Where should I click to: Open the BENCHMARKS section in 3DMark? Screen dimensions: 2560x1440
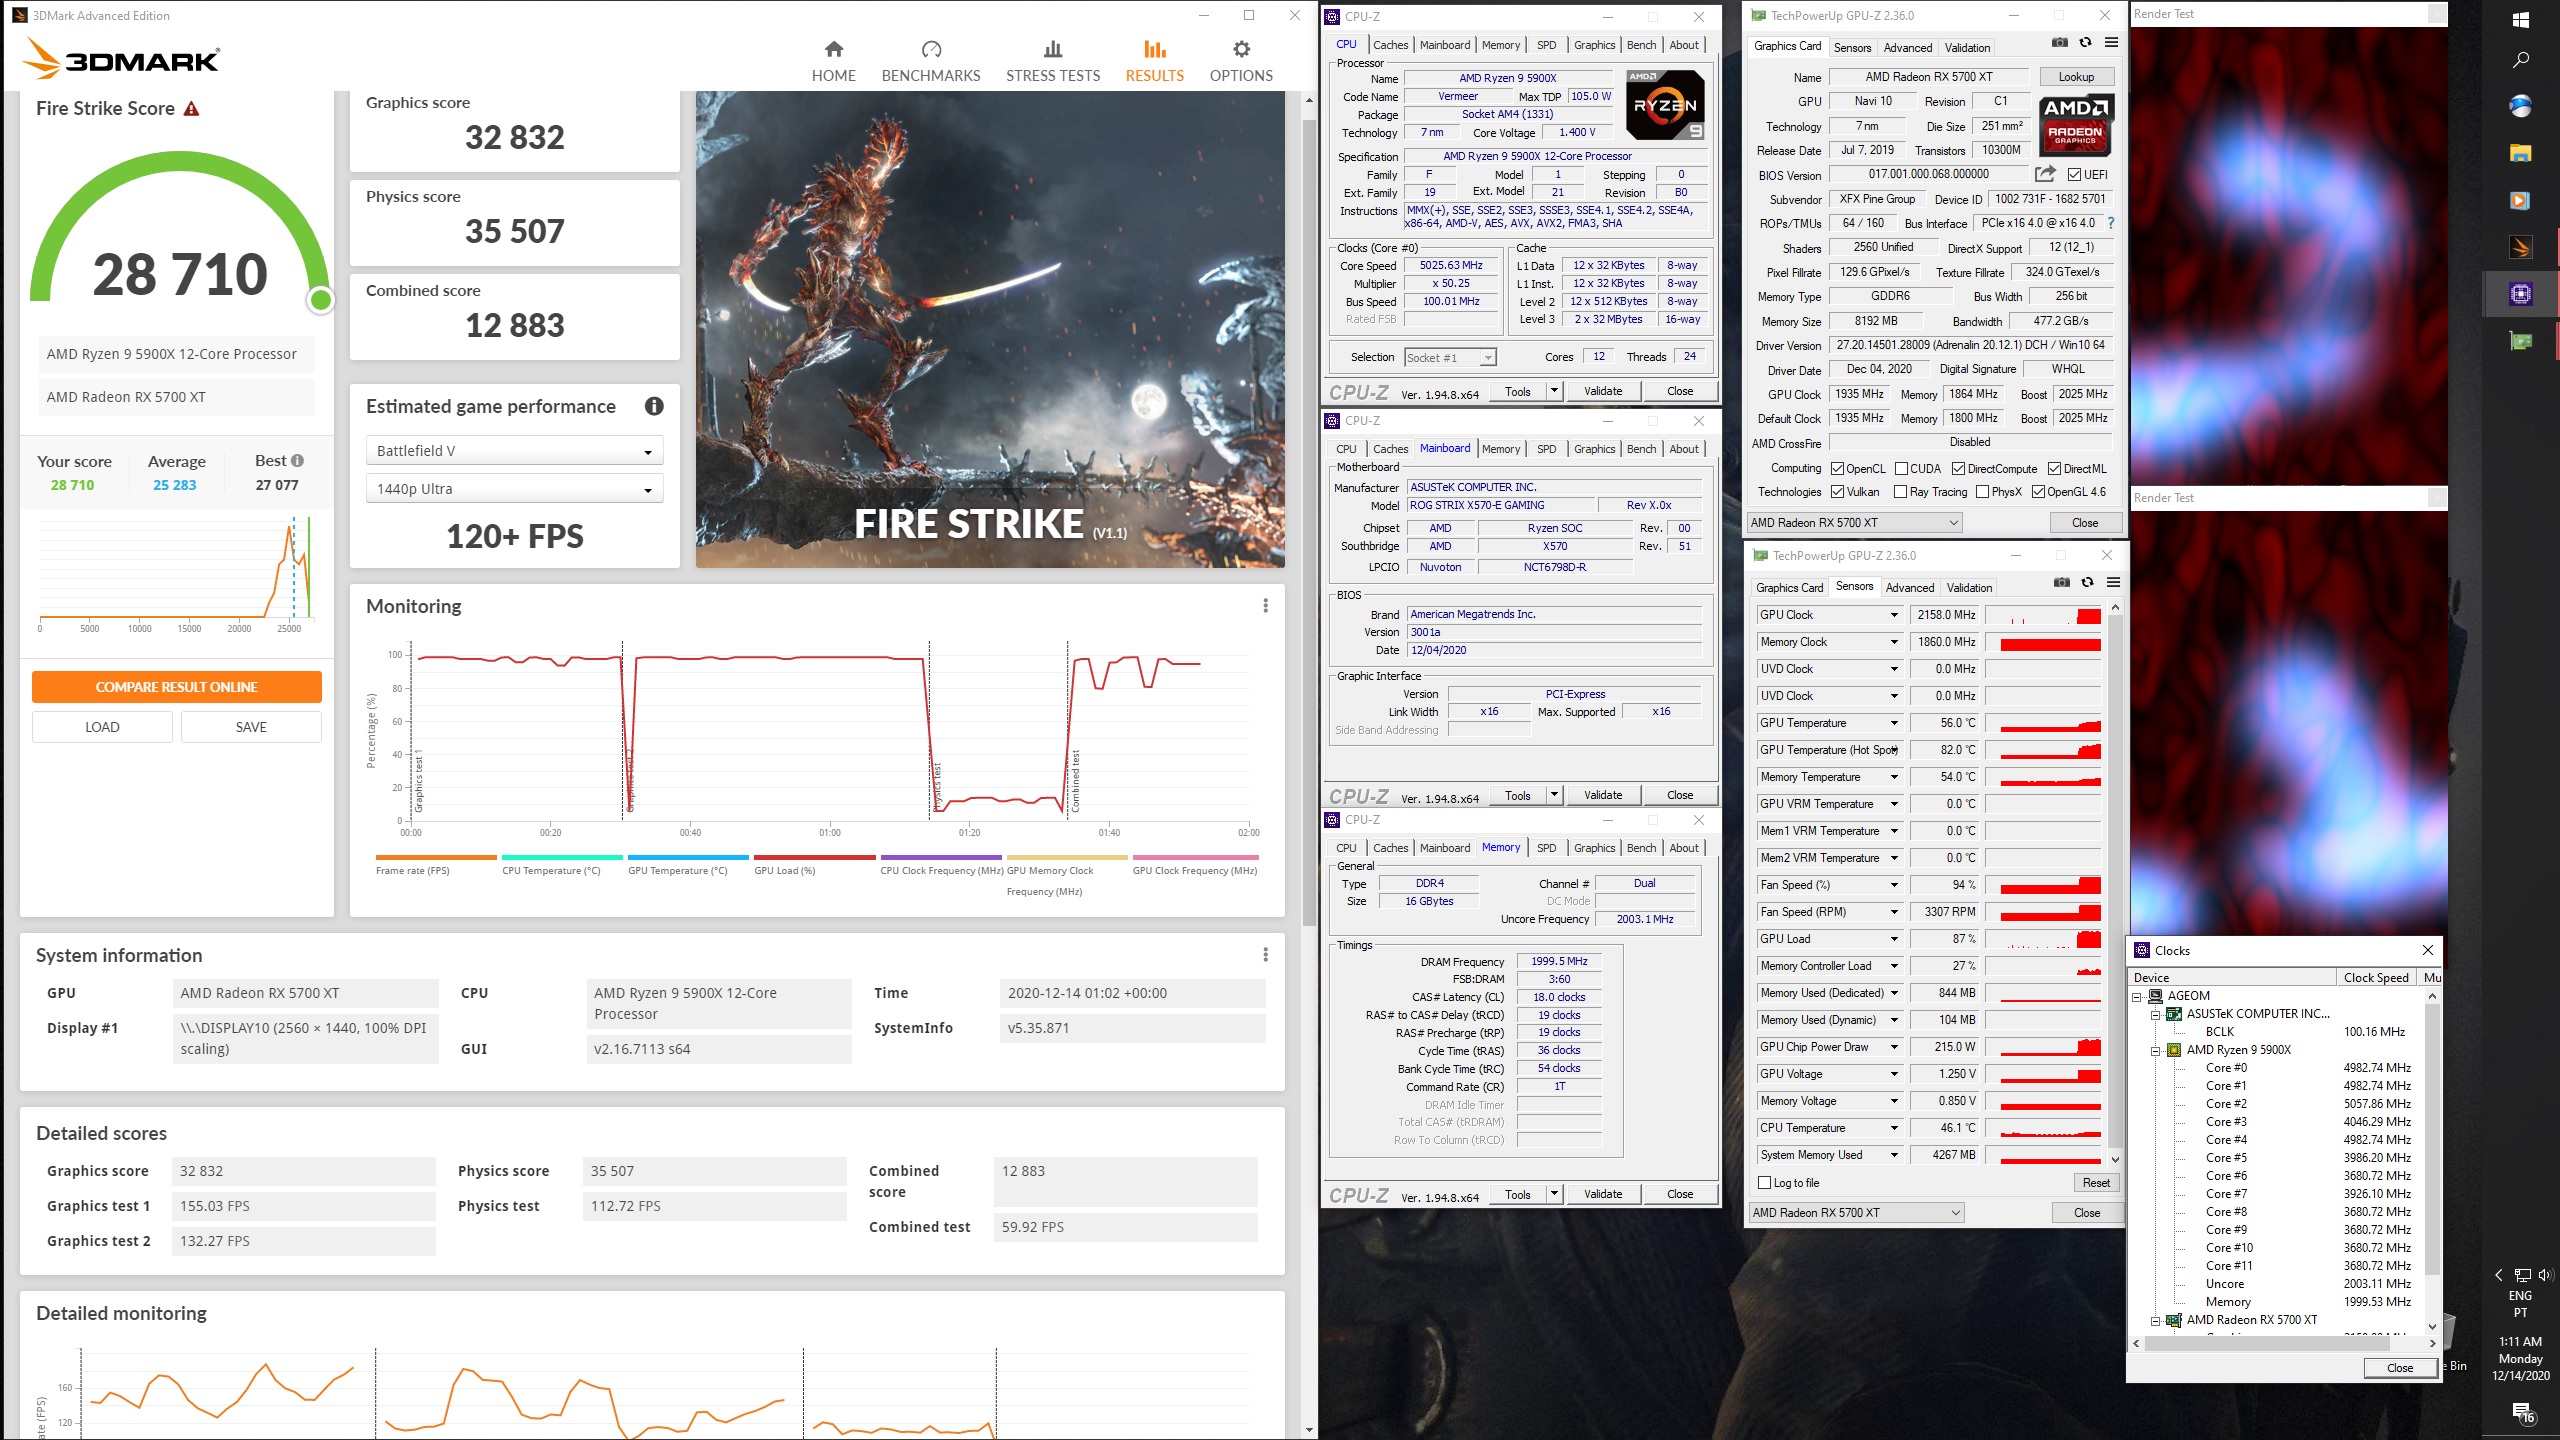pos(930,61)
